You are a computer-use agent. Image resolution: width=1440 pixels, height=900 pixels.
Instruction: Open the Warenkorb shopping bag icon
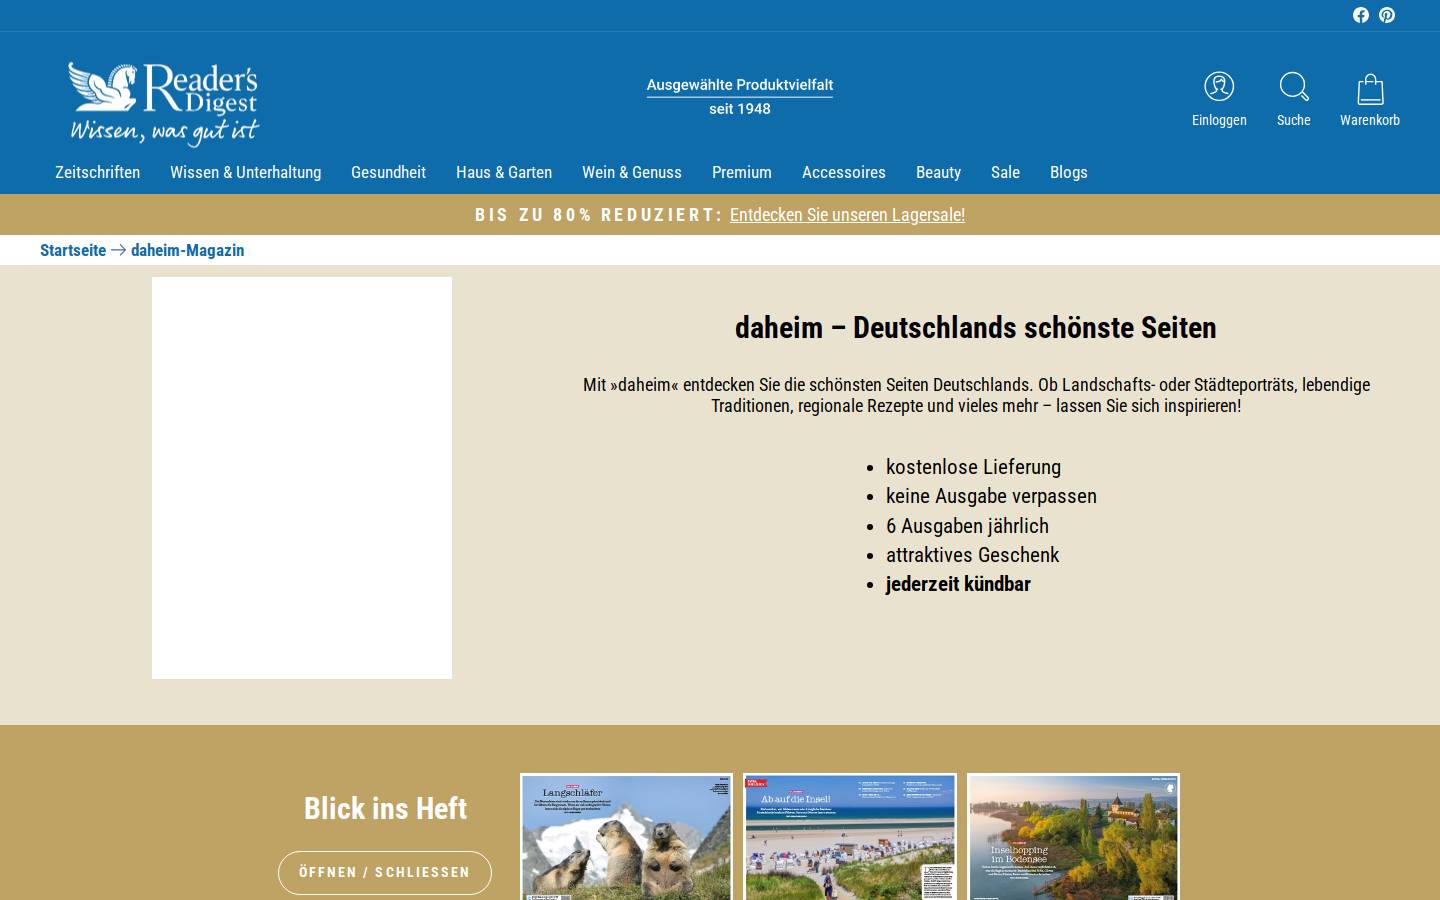(x=1370, y=89)
